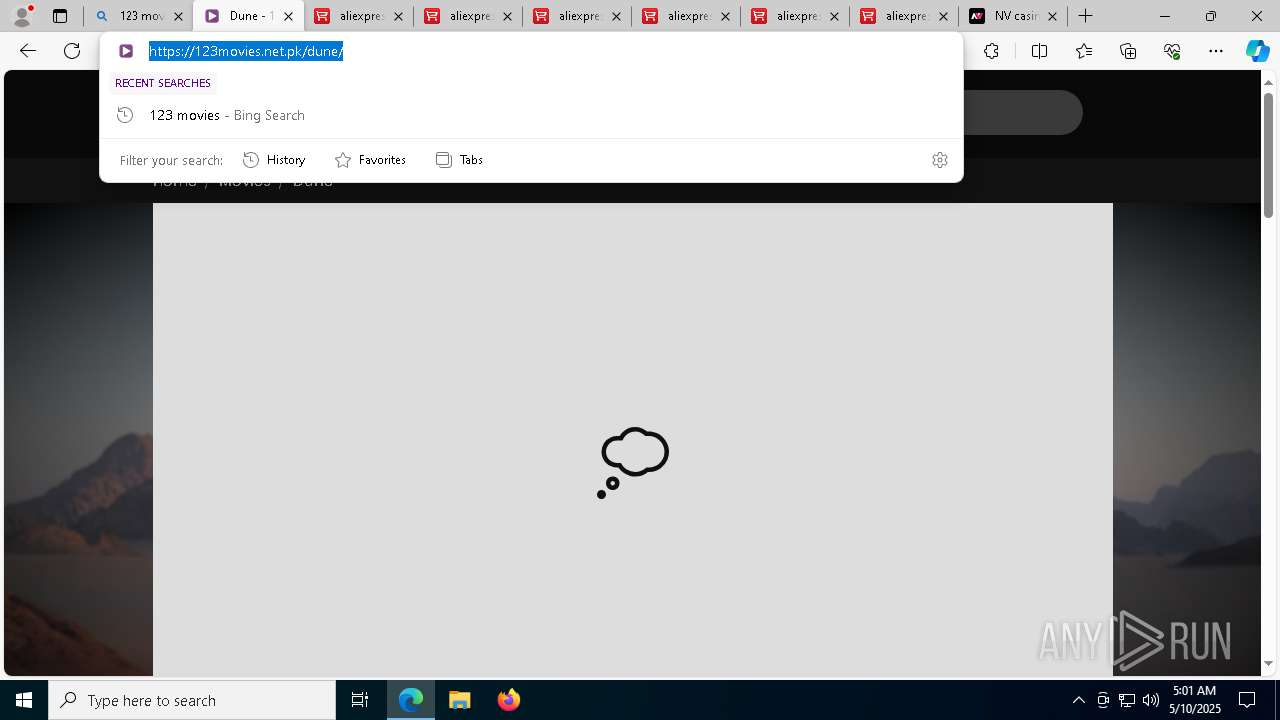The width and height of the screenshot is (1280, 720).
Task: Launch the Copilot icon
Action: pos(1257,51)
